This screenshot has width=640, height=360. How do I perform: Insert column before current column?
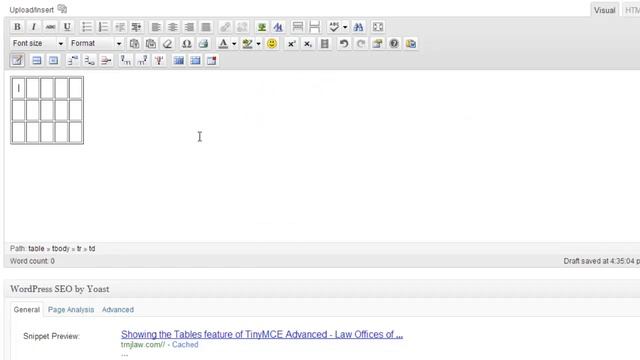126,60
